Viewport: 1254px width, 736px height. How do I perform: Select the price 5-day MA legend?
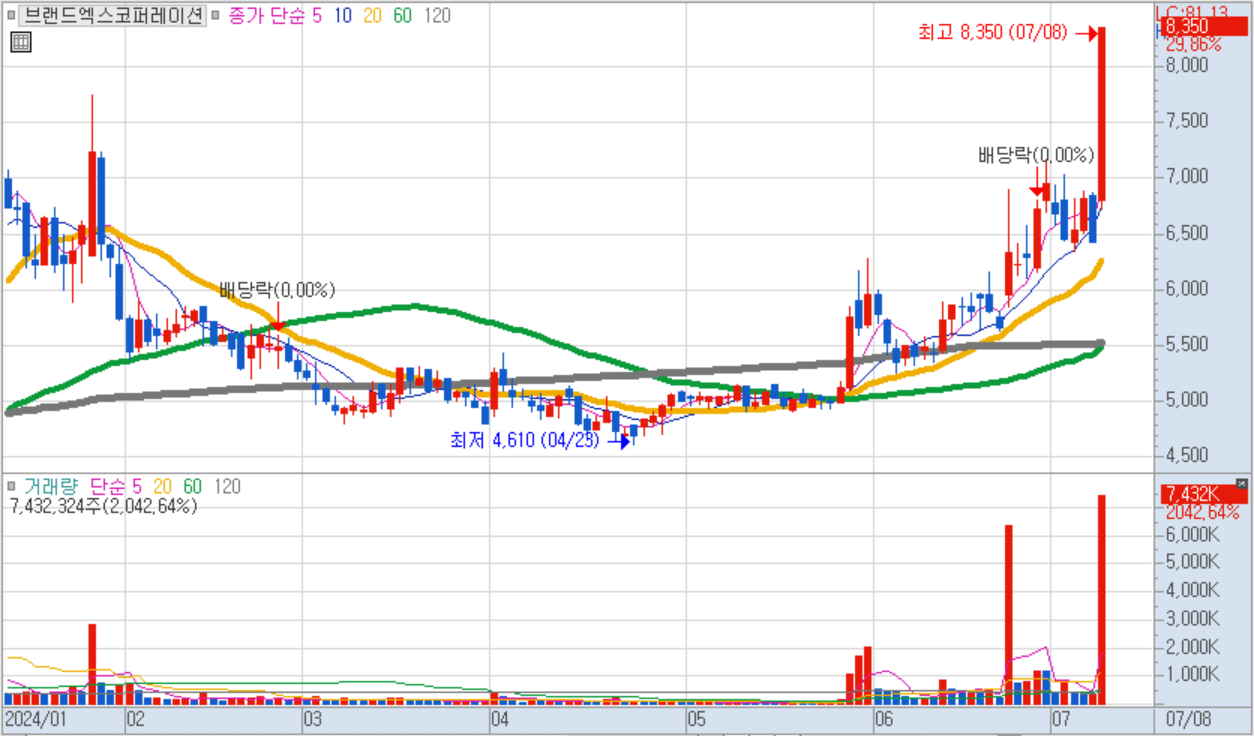click(316, 16)
